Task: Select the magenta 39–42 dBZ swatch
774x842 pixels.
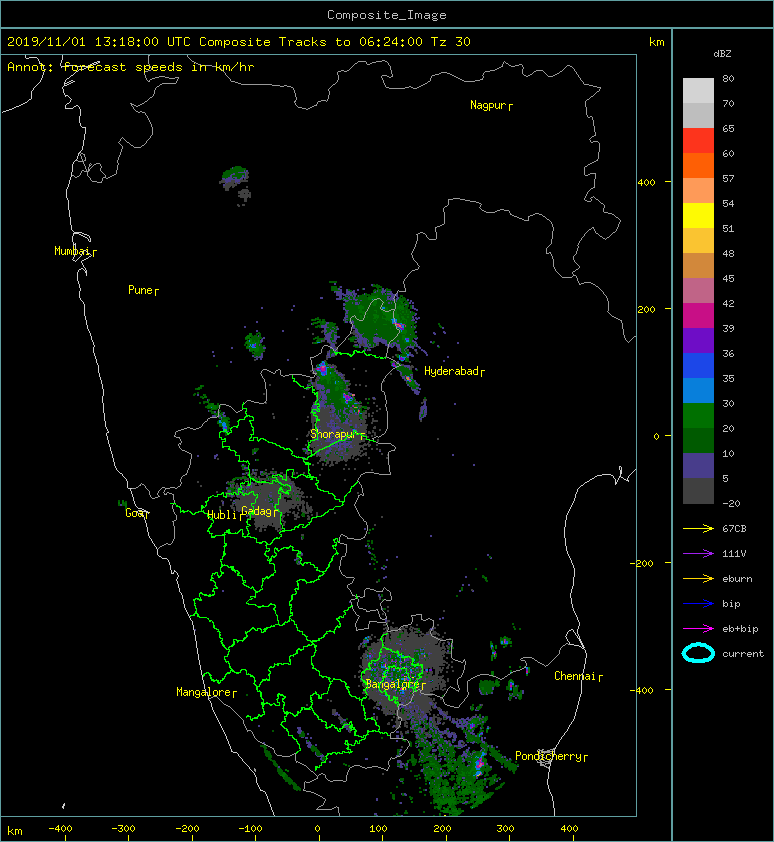Action: tap(698, 316)
